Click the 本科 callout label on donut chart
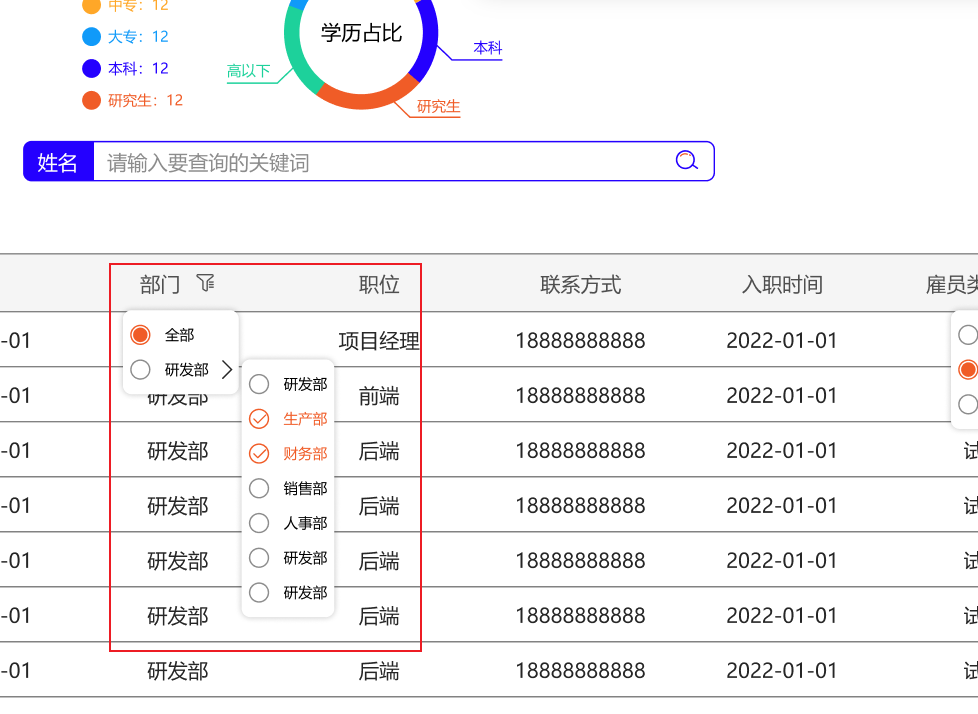The height and width of the screenshot is (714, 978). [487, 48]
